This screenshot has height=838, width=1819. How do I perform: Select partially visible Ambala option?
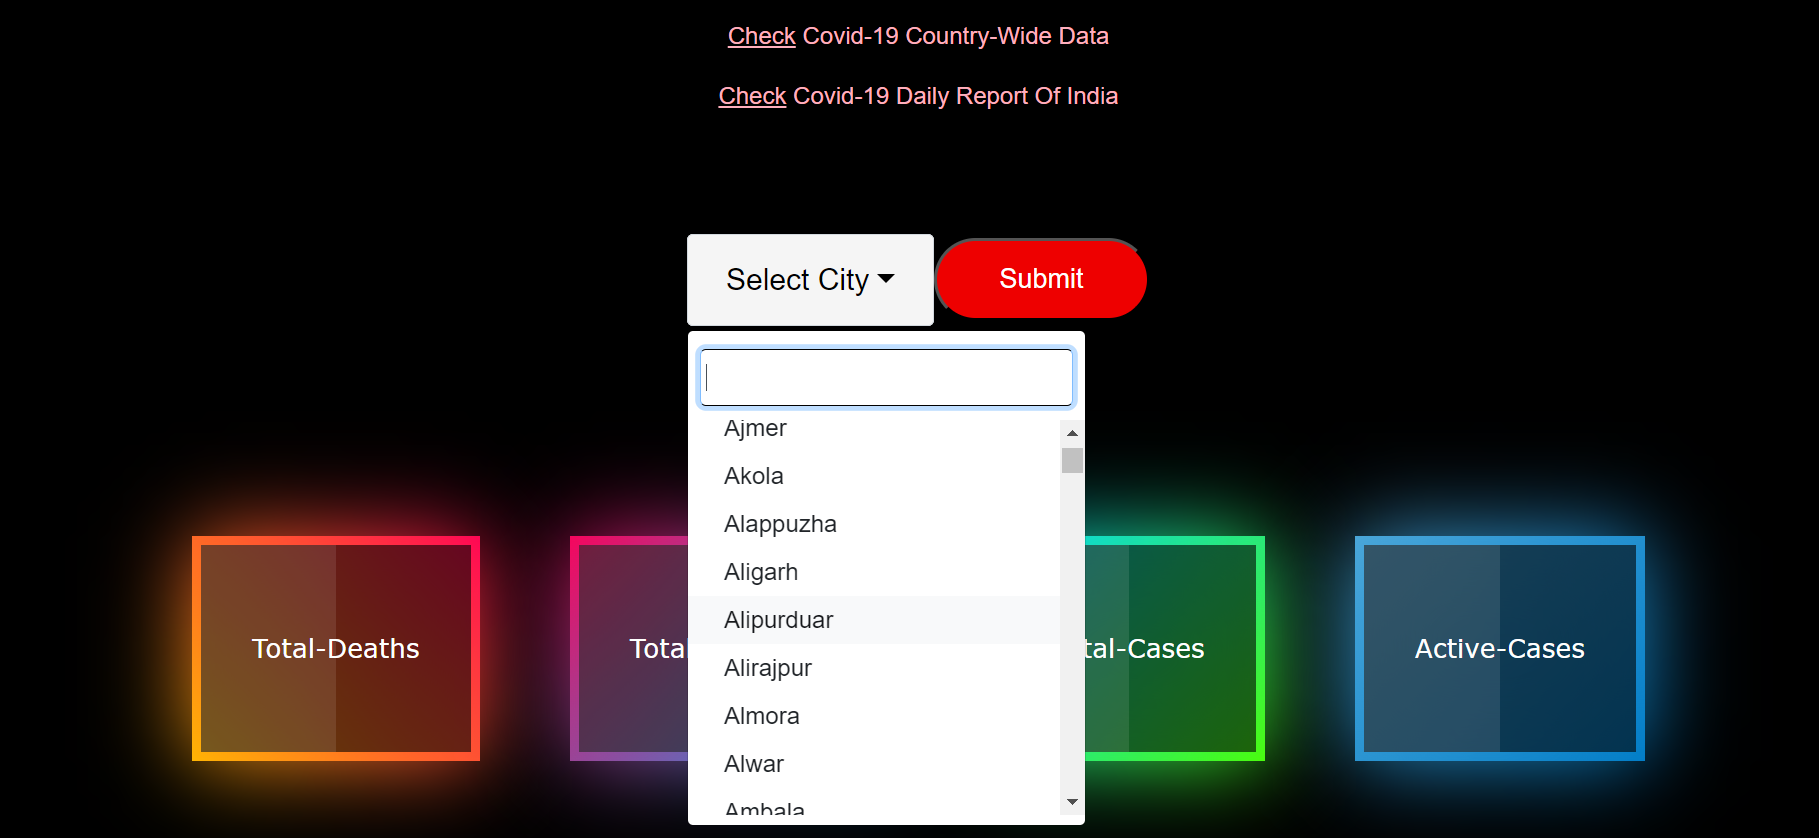(764, 809)
